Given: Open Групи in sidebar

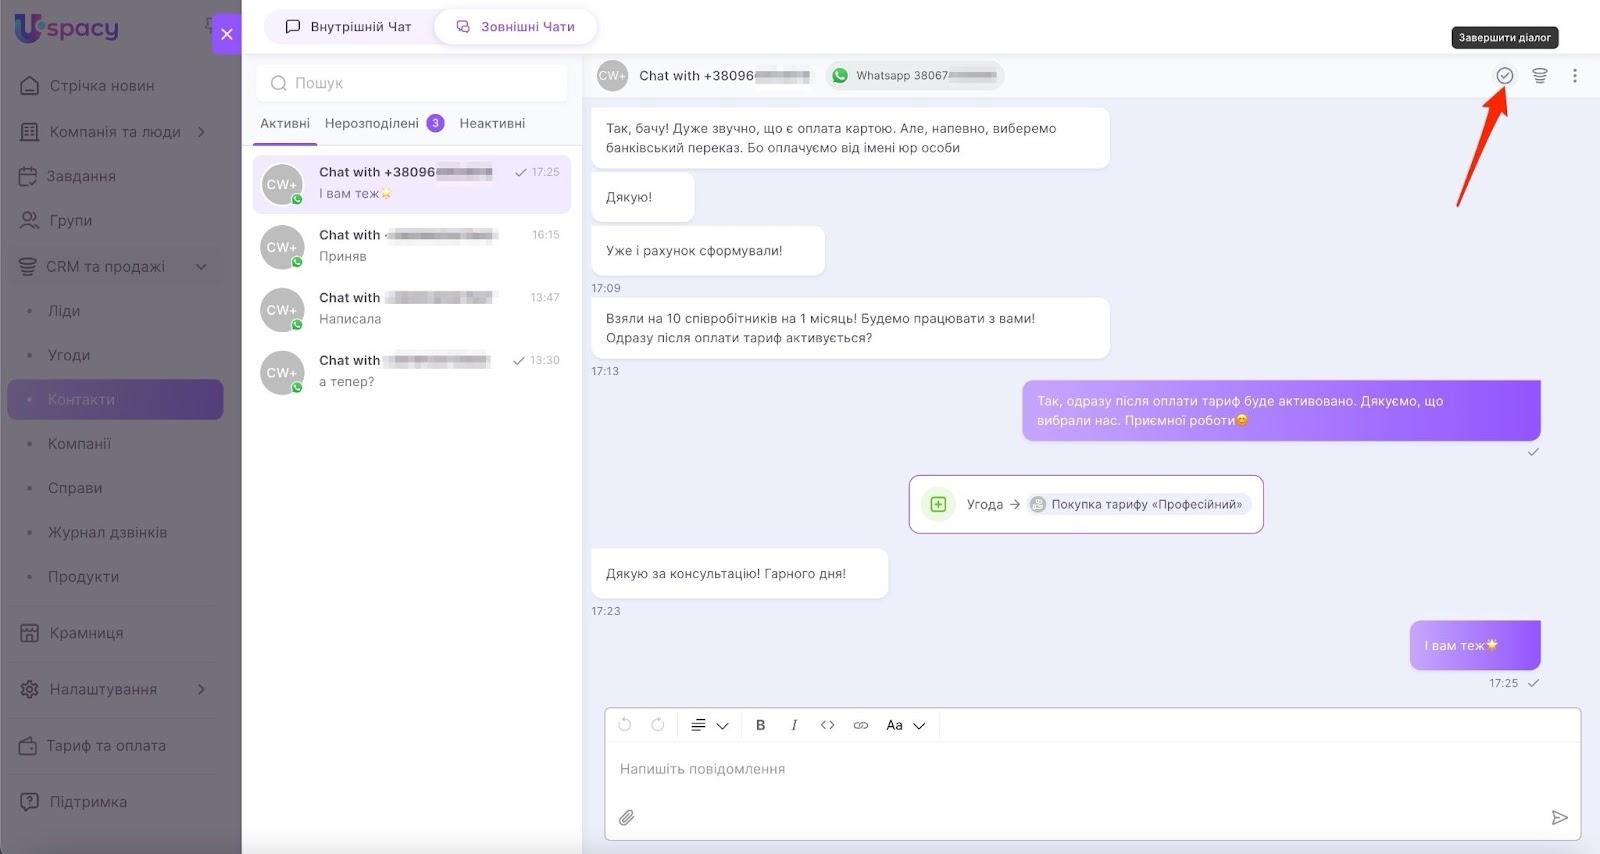Looking at the screenshot, I should point(70,220).
